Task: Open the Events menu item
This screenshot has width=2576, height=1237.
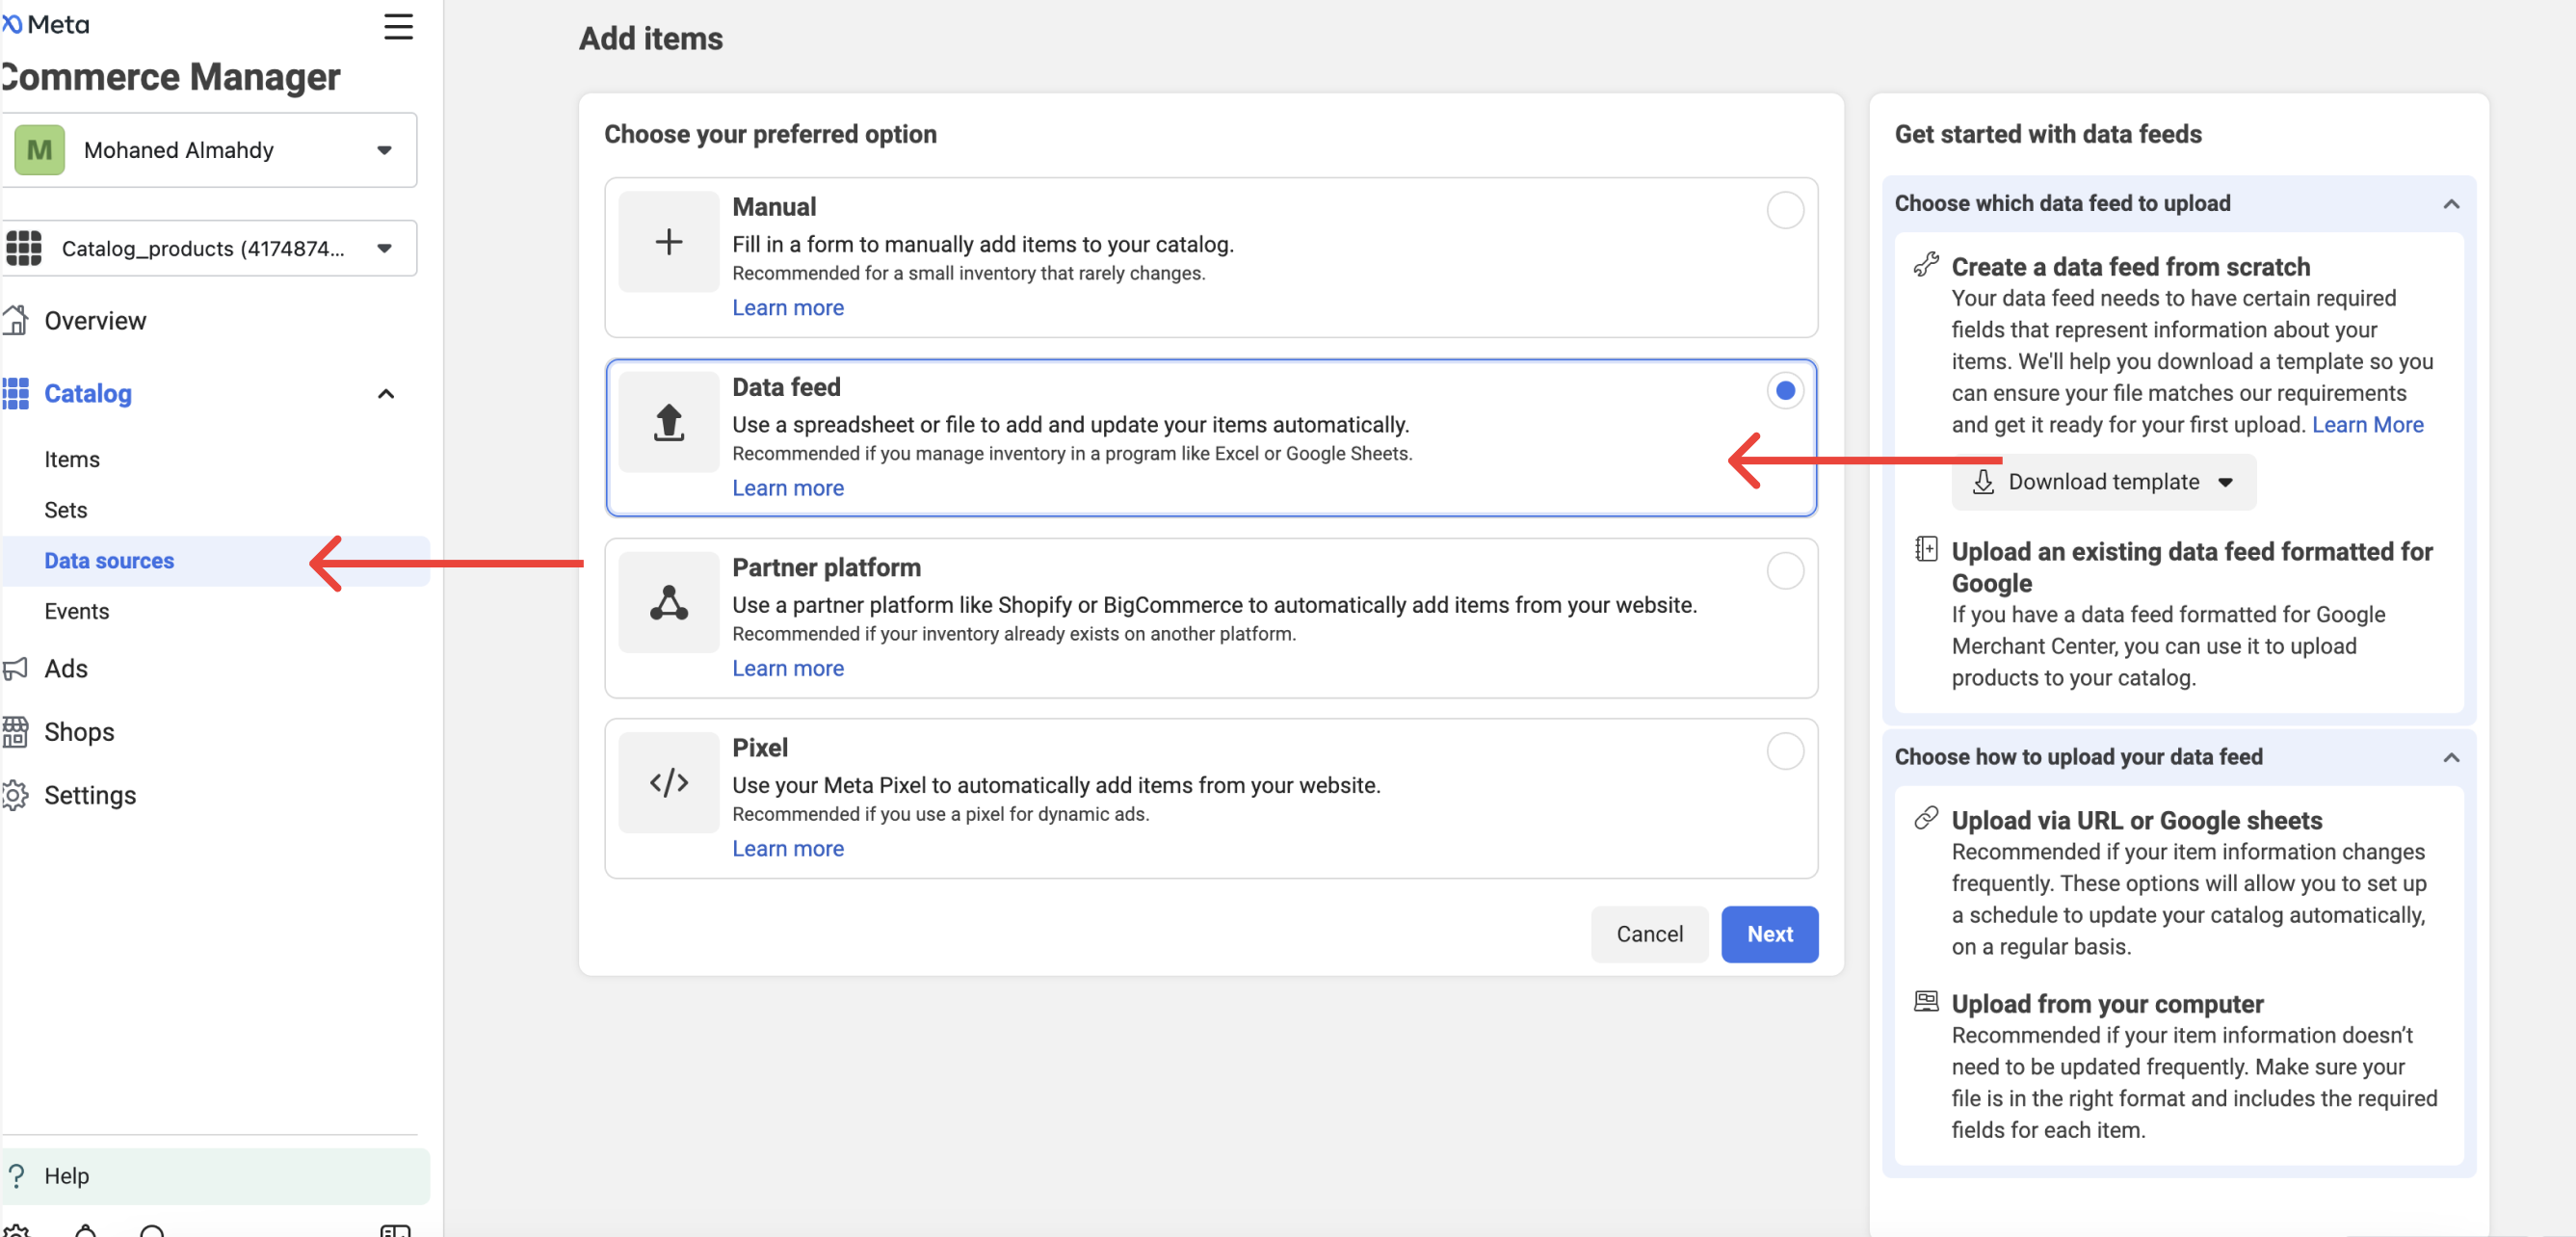Action: (77, 611)
